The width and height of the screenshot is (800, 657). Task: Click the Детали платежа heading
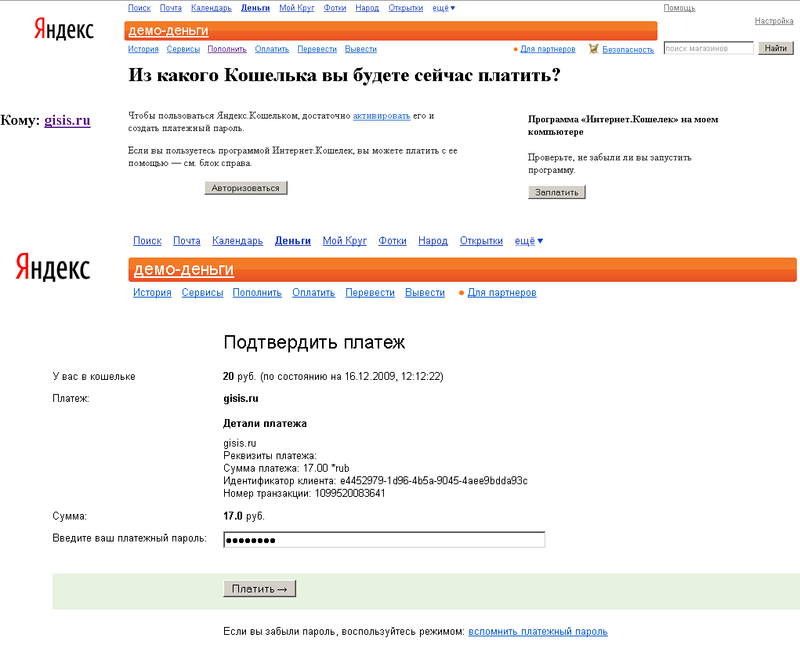coord(265,423)
